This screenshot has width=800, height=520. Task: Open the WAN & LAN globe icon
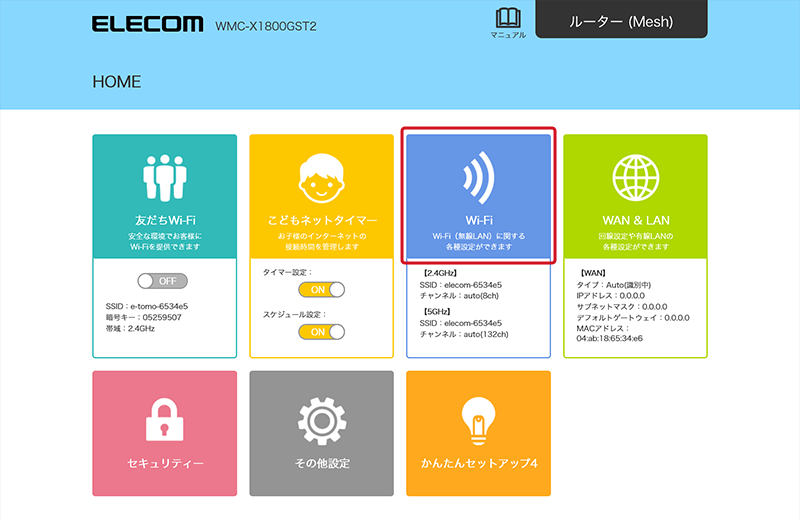636,178
